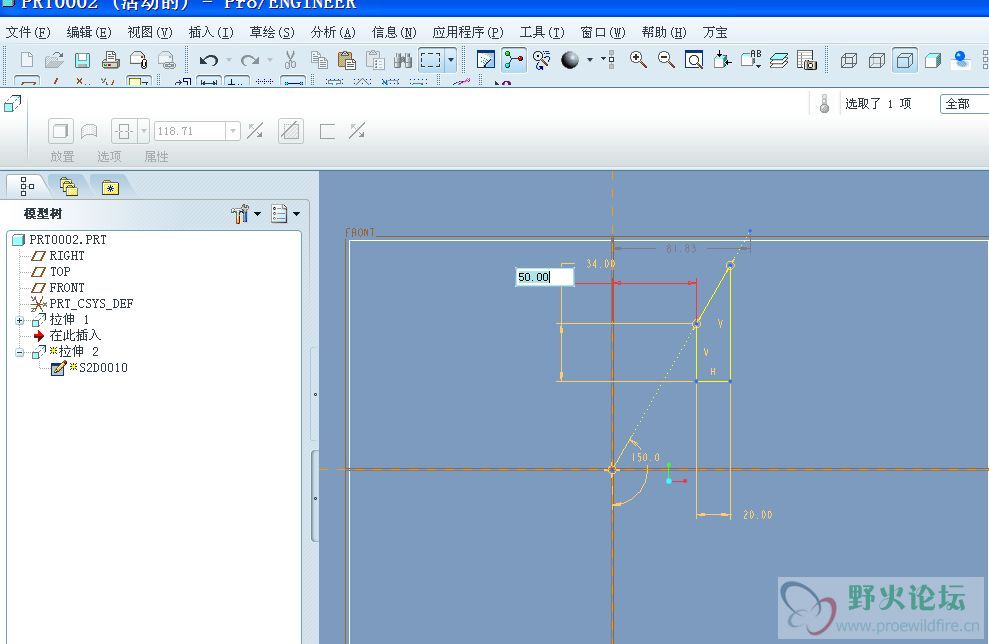Screen dimensions: 989x644
Task: Switch to the favorites folder tab
Action: [x=110, y=187]
